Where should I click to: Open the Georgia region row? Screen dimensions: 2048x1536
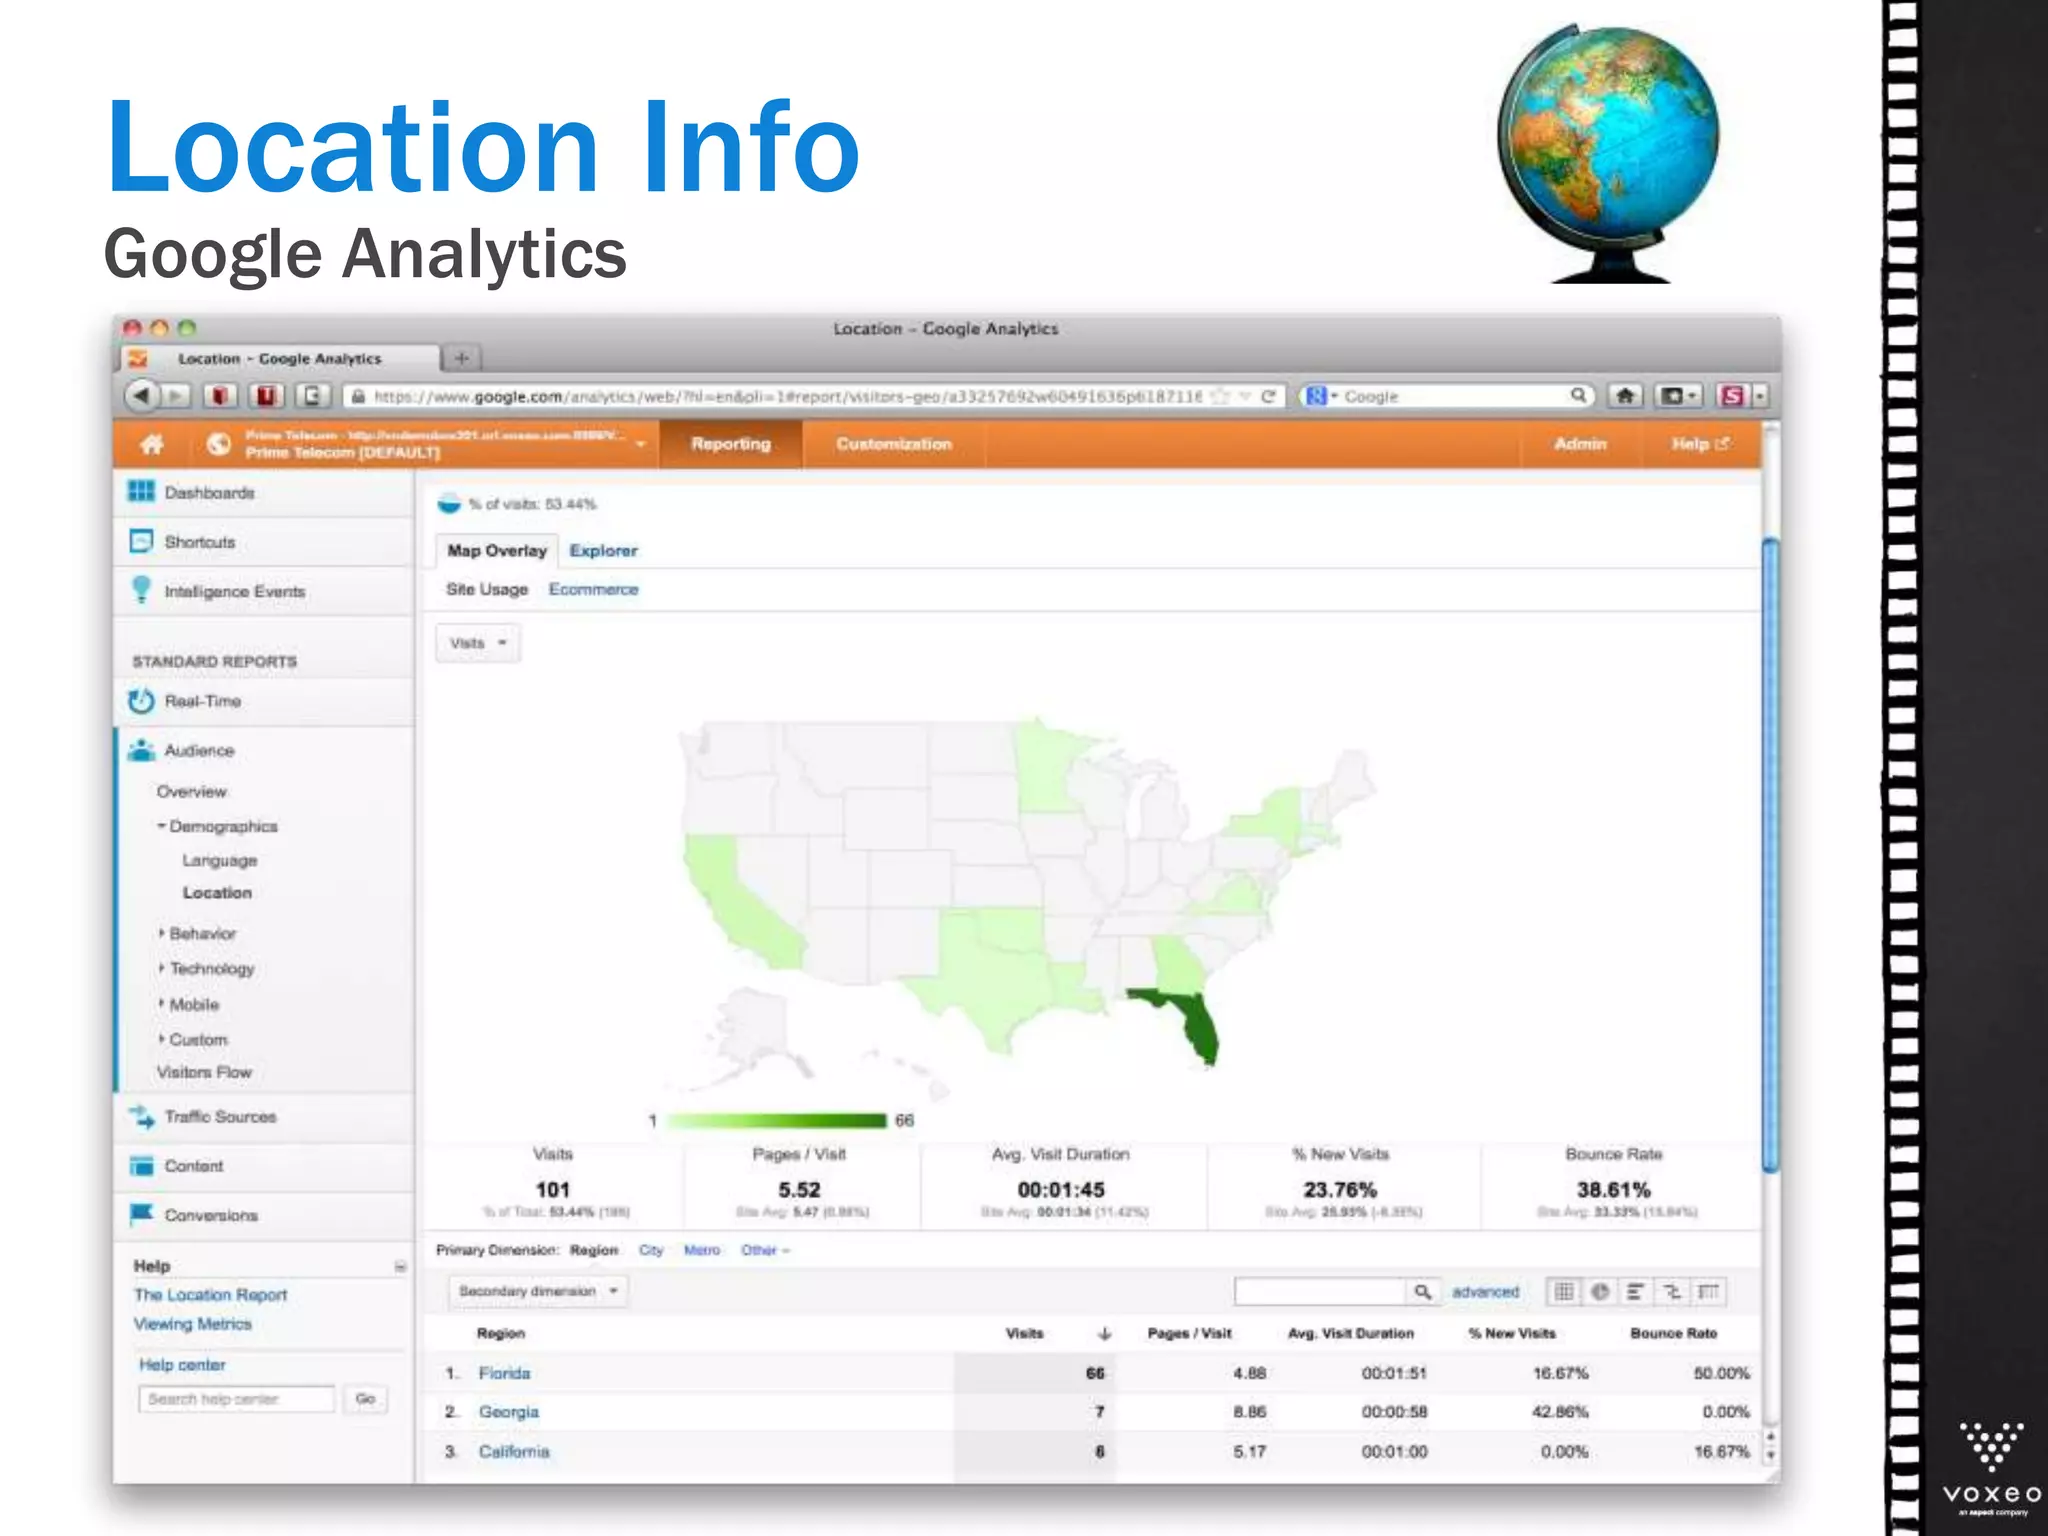(x=508, y=1412)
